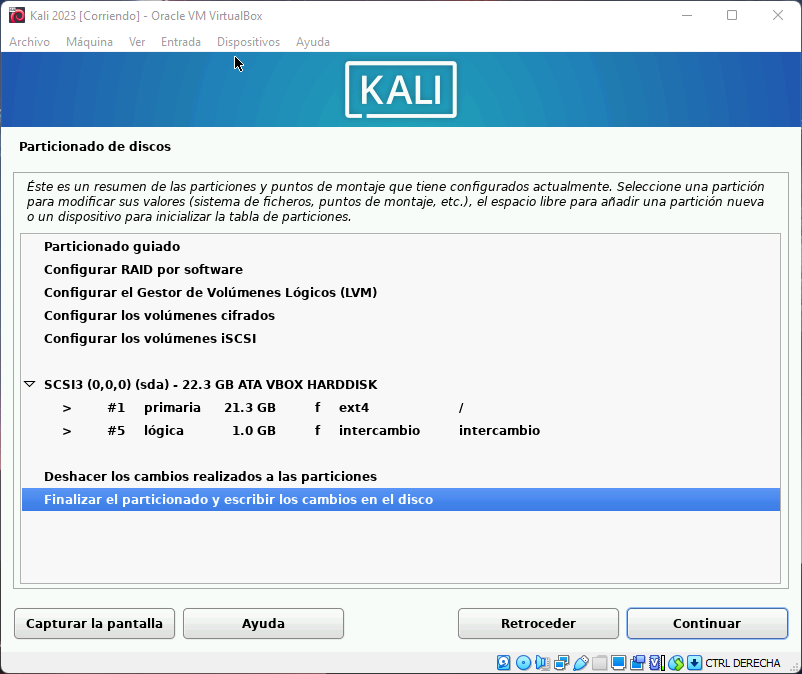Minimize the VirtualBox window
This screenshot has width=802, height=674.
(687, 15)
